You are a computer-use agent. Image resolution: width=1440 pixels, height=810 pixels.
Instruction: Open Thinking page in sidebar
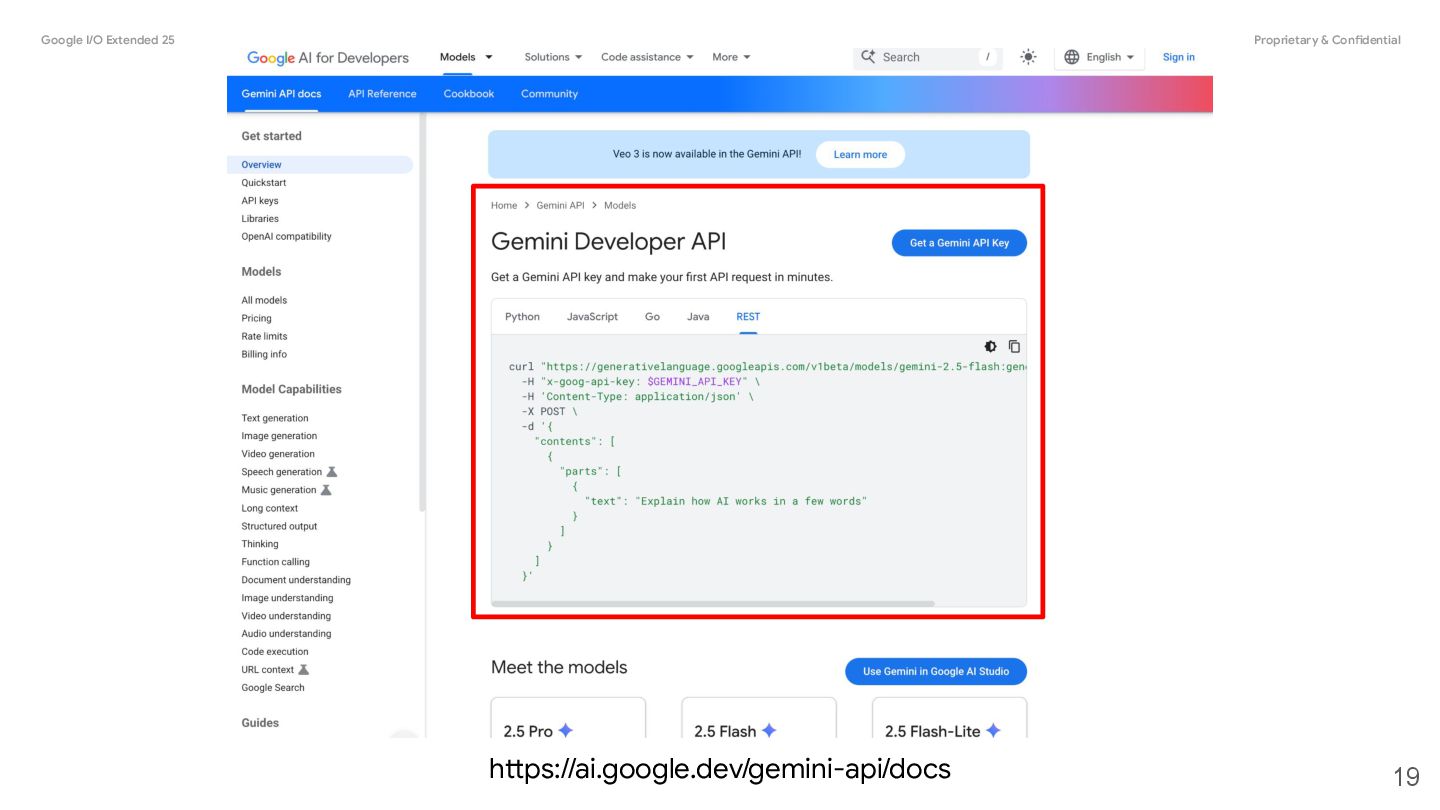[x=260, y=545]
